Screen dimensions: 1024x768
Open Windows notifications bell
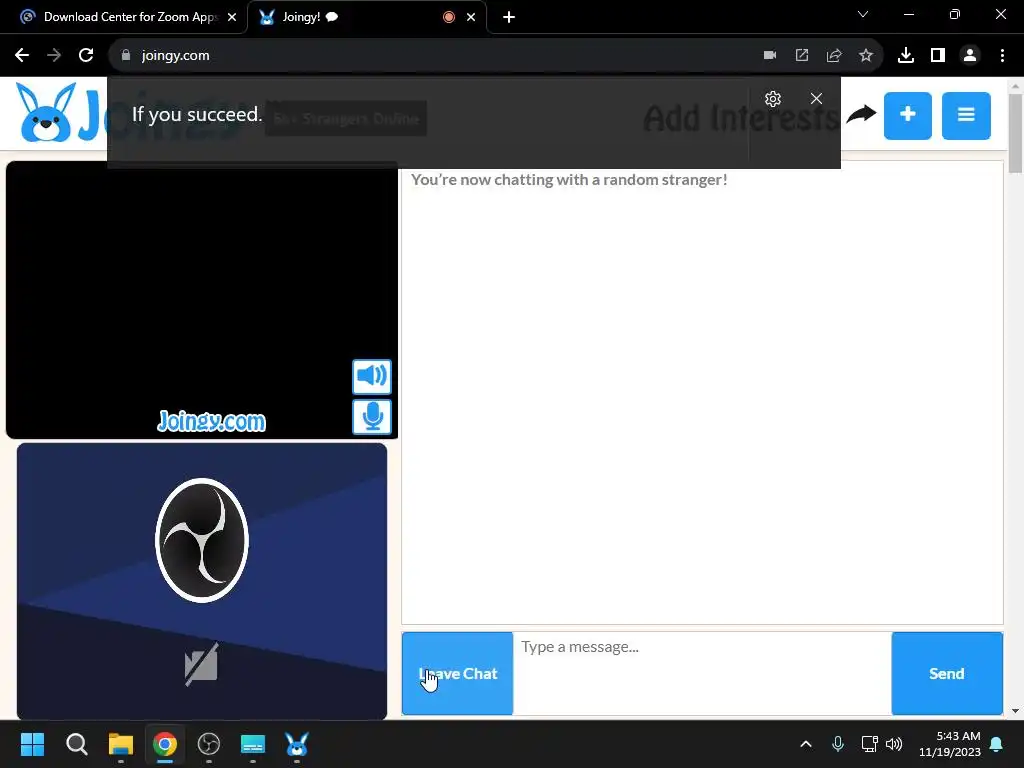pyautogui.click(x=997, y=744)
